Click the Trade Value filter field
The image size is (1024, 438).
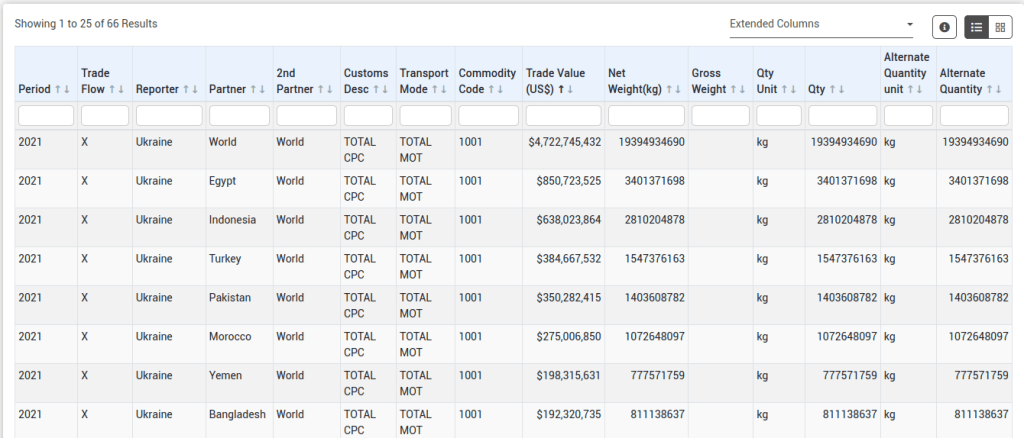563,116
